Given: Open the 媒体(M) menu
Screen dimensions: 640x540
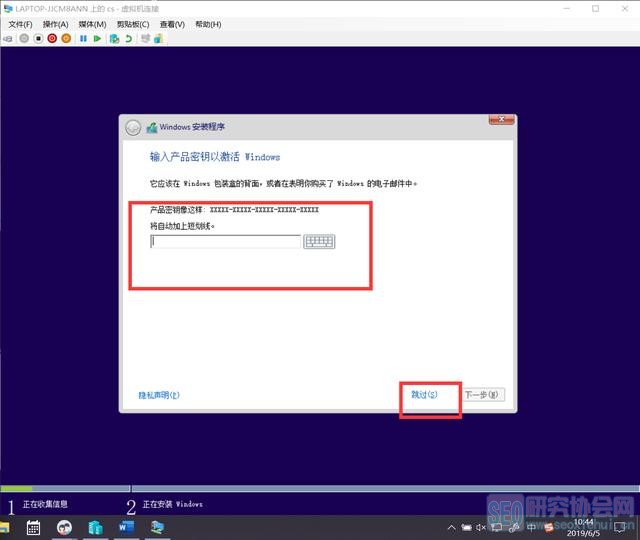Looking at the screenshot, I should point(92,24).
